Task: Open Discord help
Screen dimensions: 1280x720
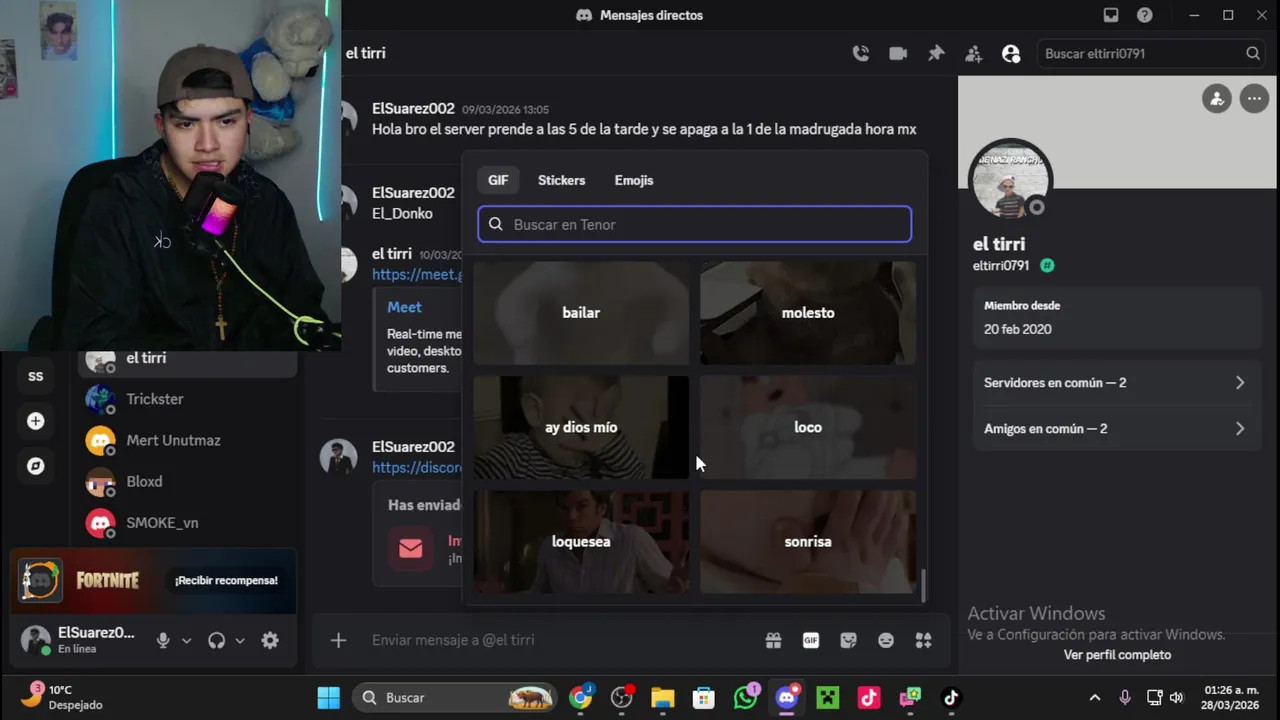Action: point(1145,15)
